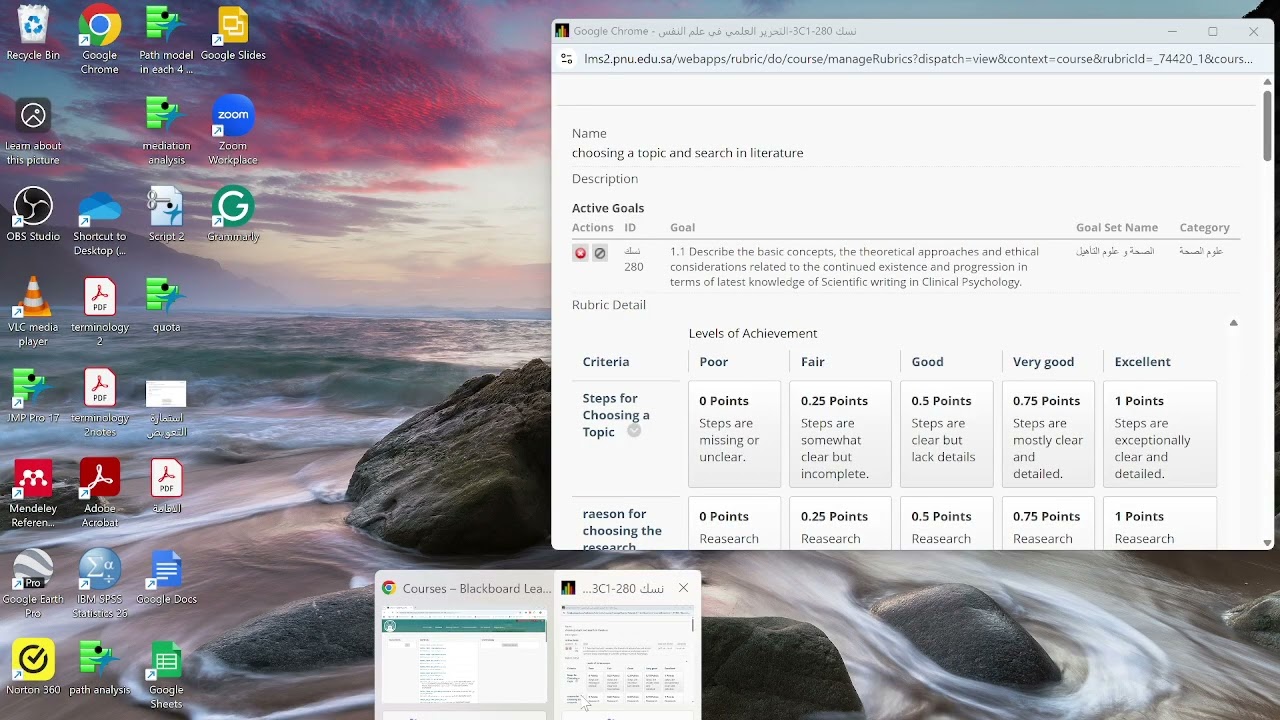
Task: Click the goal ID cell showing '280'
Action: (x=634, y=260)
